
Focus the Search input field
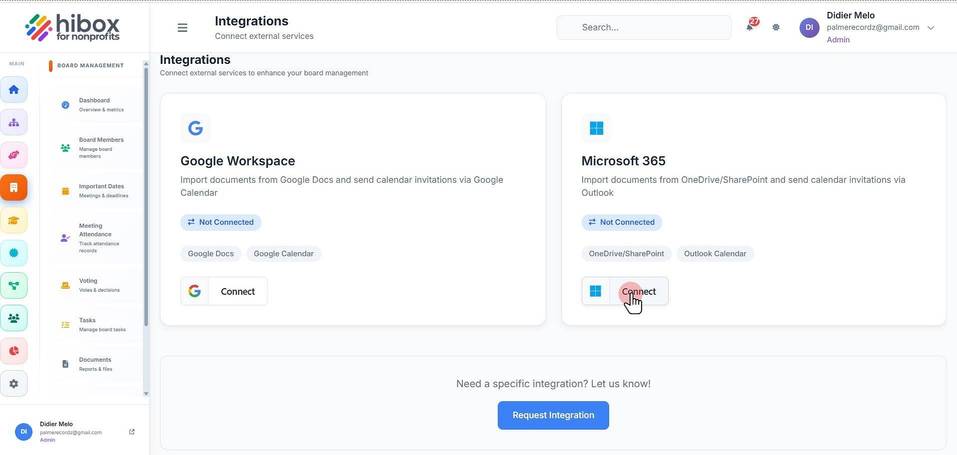(x=644, y=27)
